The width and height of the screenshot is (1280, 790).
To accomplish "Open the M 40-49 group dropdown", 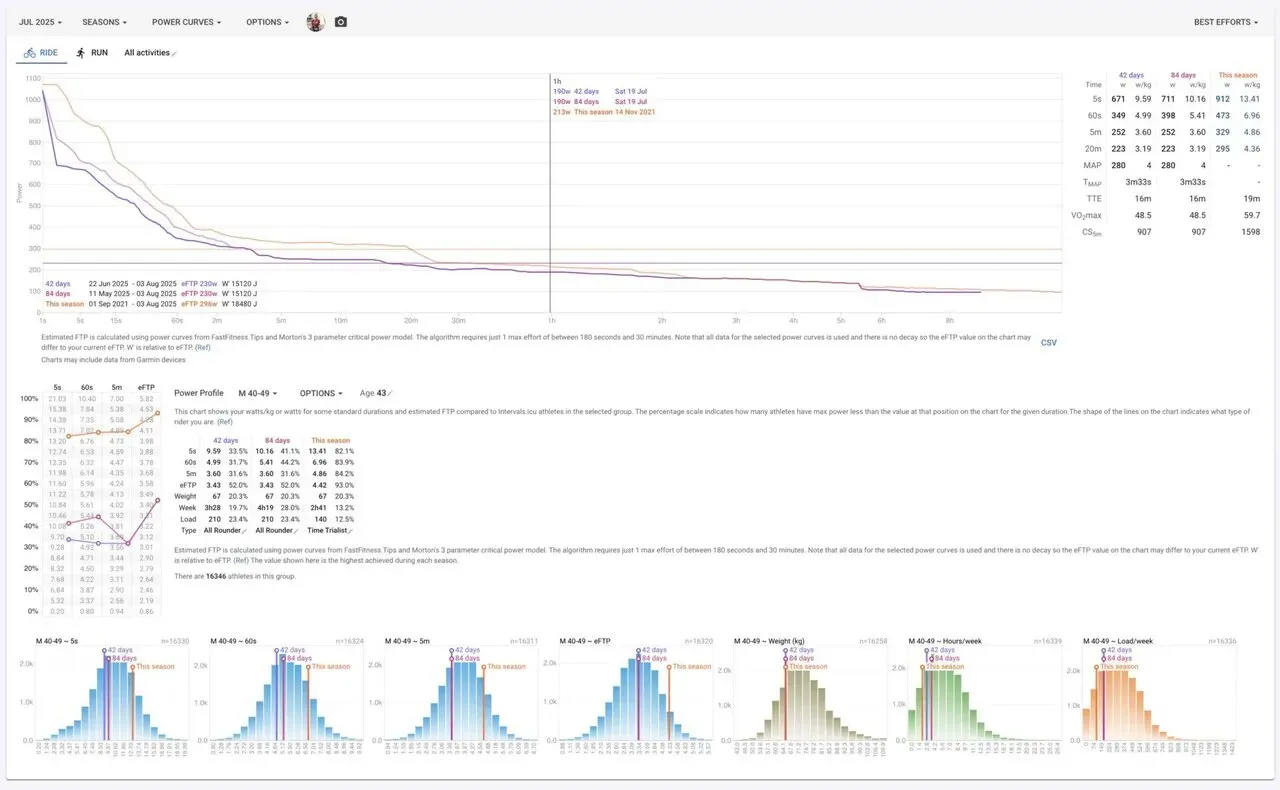I will click(x=258, y=394).
